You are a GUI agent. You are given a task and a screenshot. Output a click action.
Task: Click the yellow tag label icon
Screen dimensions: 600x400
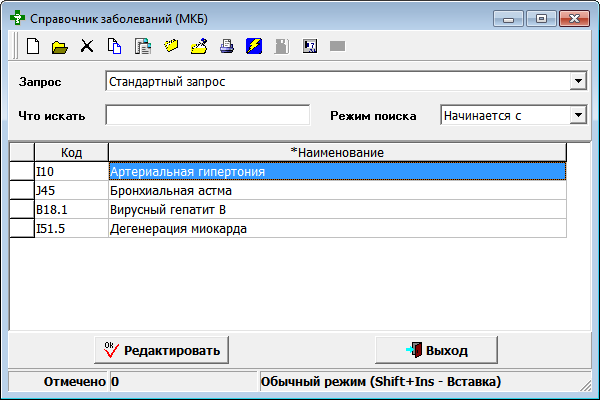point(171,46)
